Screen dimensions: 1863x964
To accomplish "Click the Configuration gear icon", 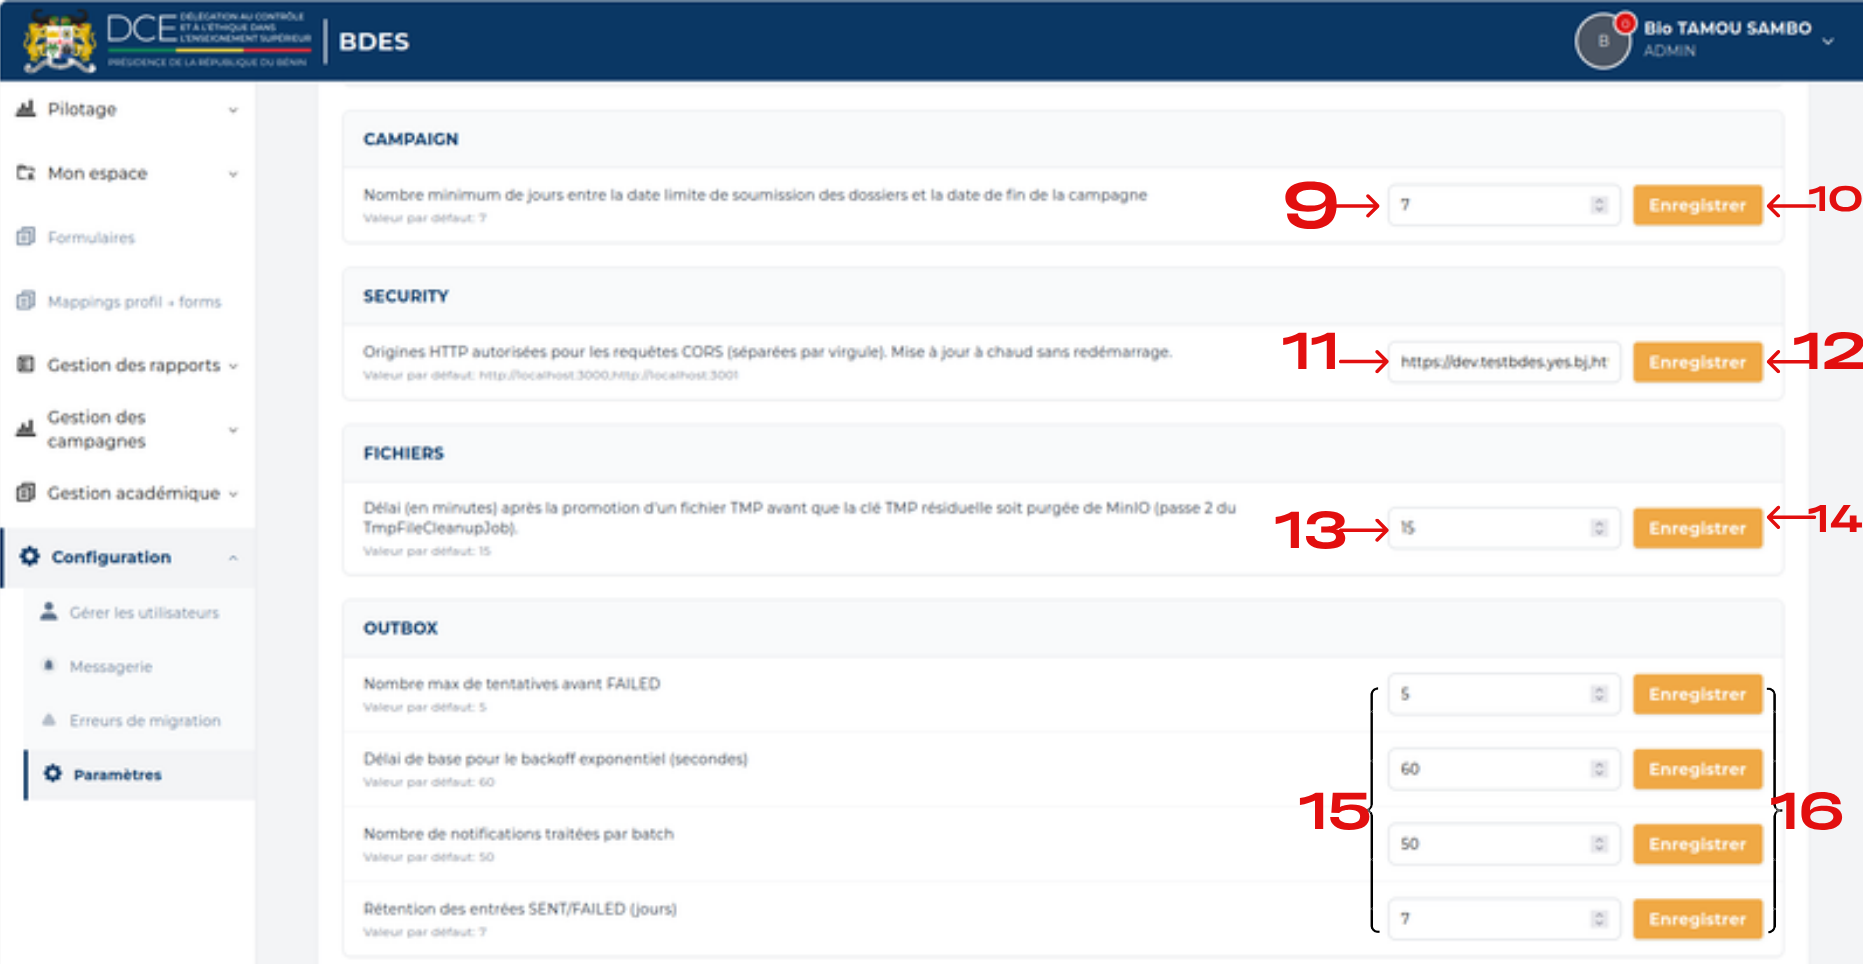I will tap(30, 556).
